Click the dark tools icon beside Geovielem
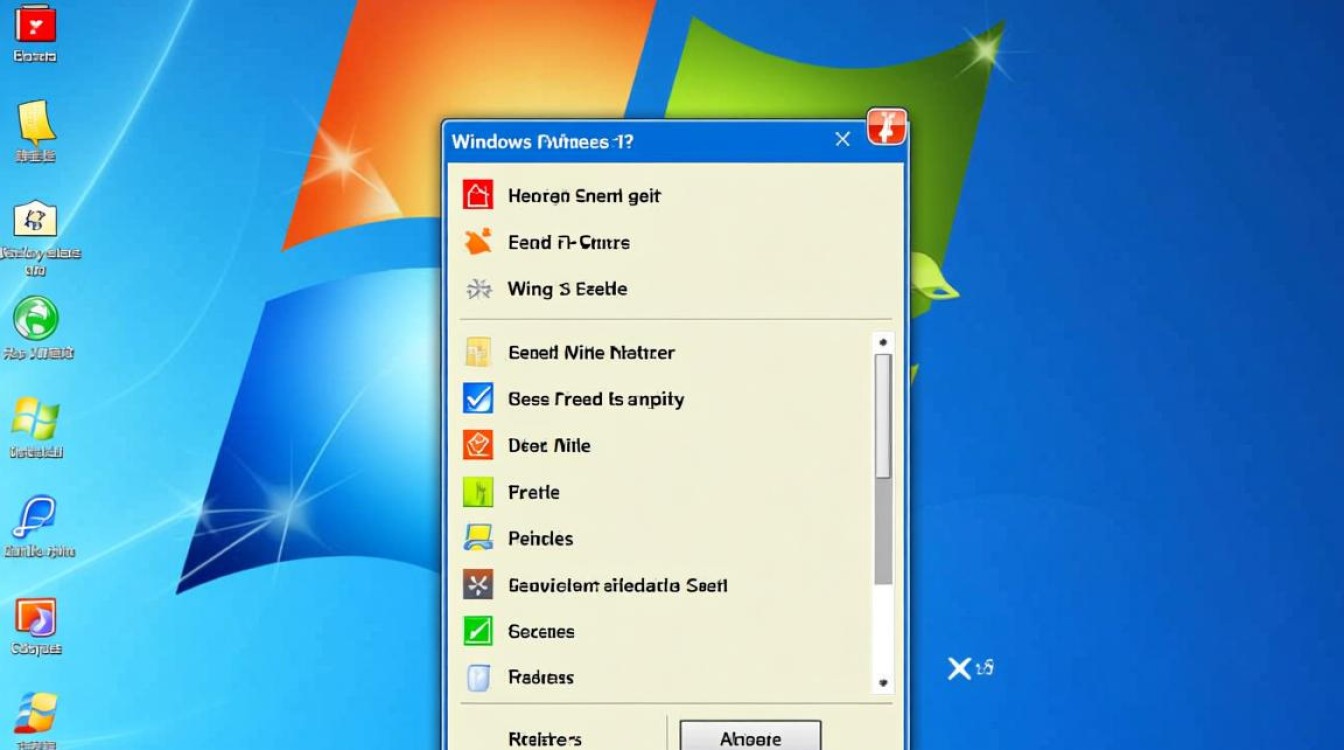 pyautogui.click(x=478, y=585)
